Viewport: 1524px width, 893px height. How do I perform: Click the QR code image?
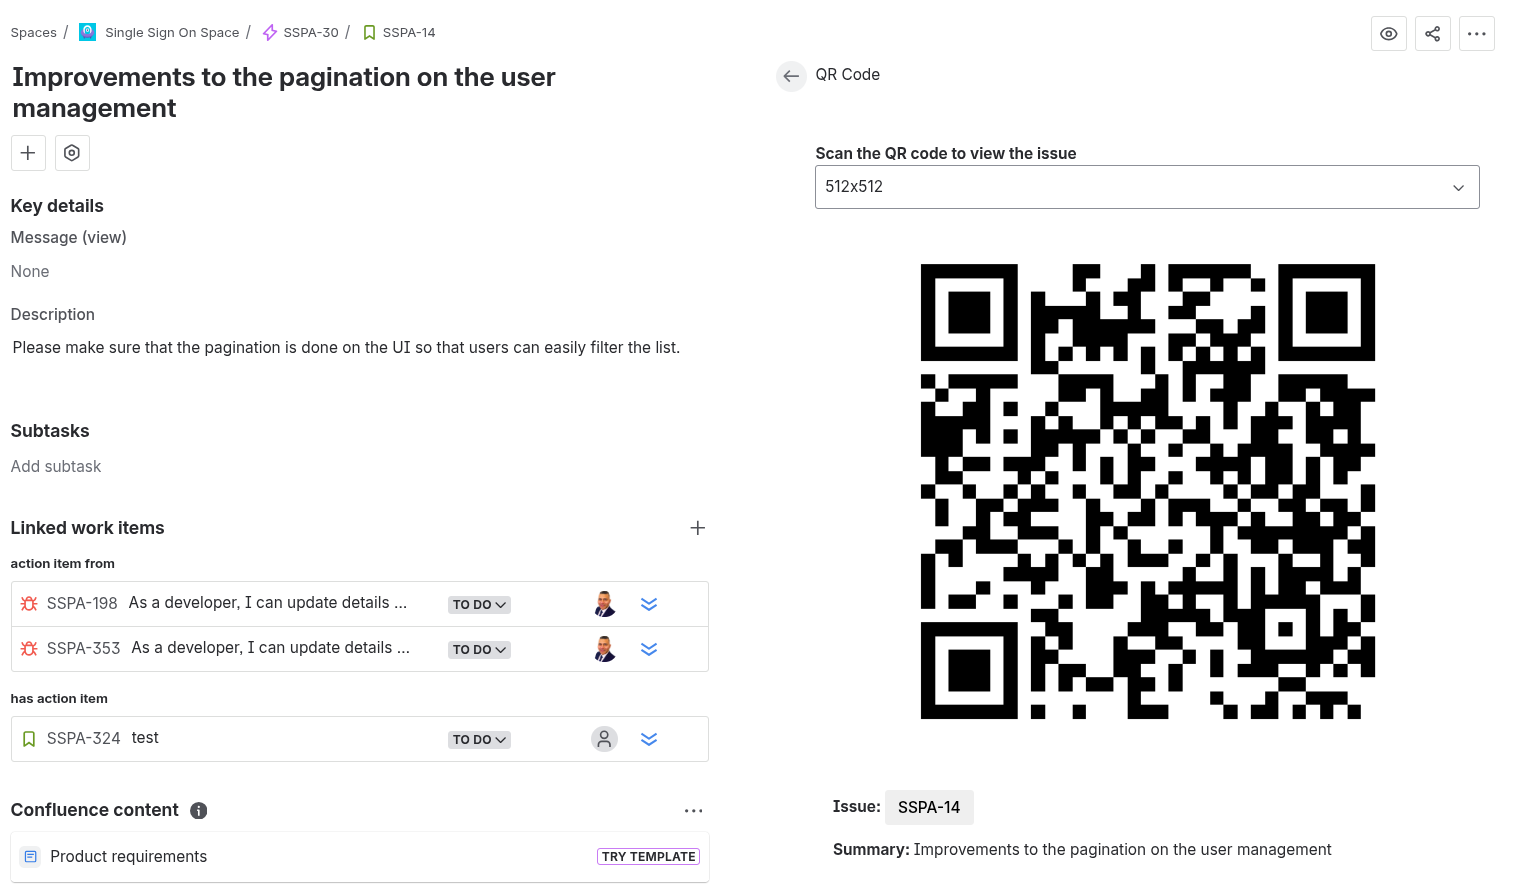pos(1148,491)
